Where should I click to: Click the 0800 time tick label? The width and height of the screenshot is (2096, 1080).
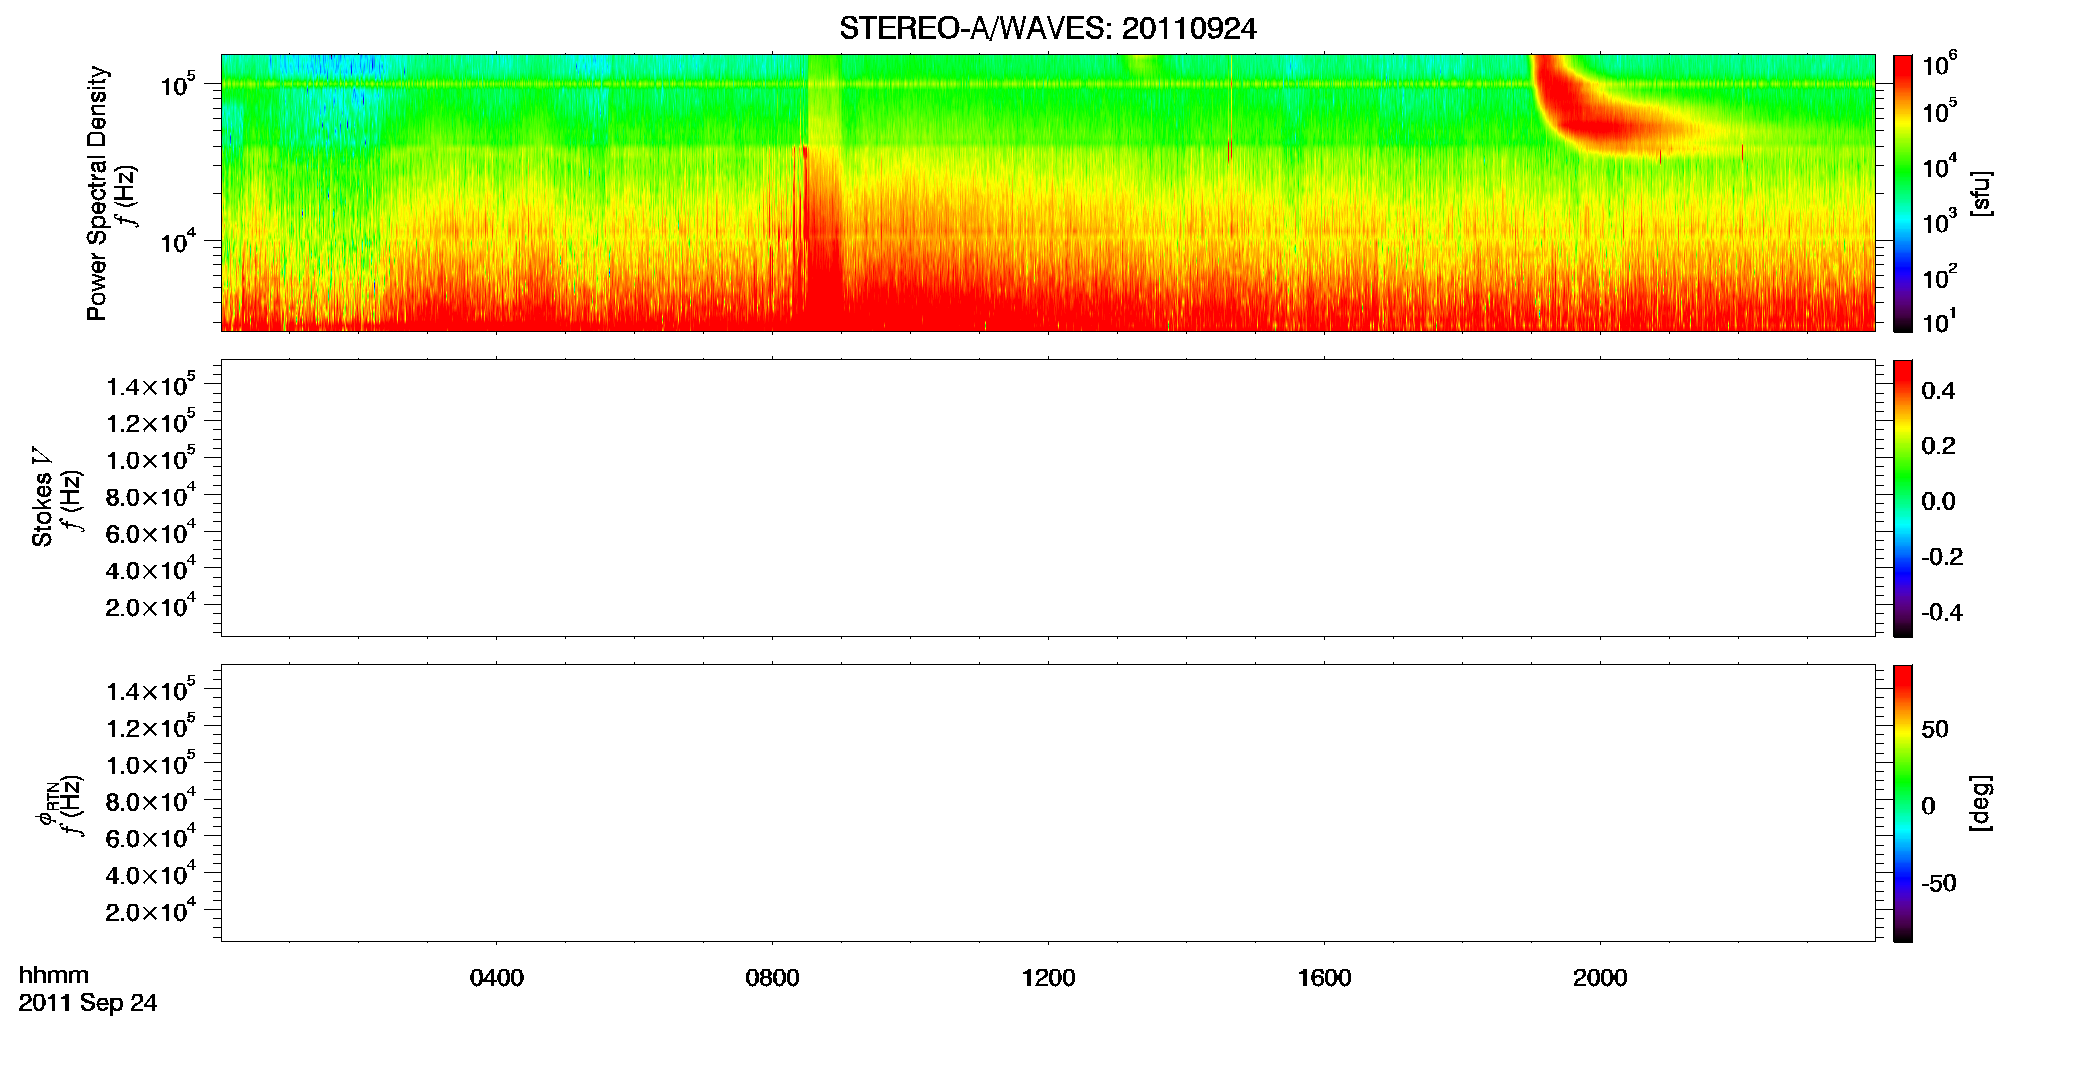[x=772, y=978]
